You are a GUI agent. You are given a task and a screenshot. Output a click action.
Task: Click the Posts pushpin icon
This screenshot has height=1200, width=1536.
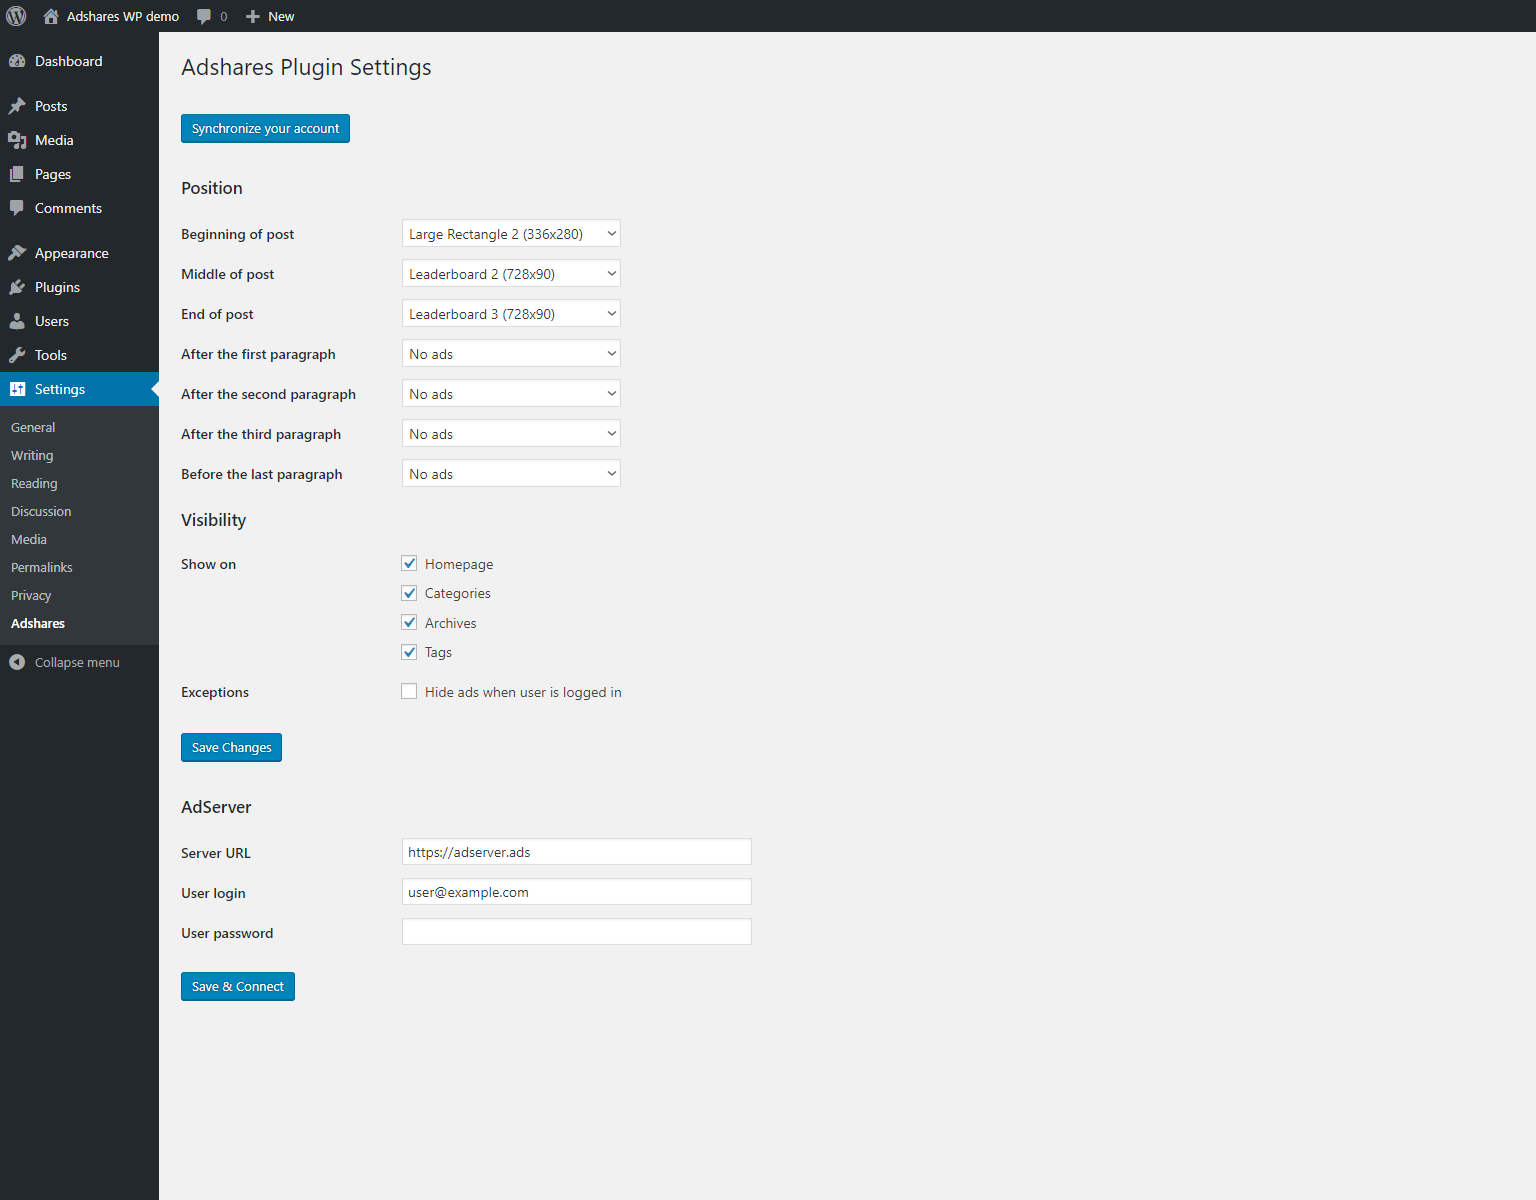[x=17, y=106]
